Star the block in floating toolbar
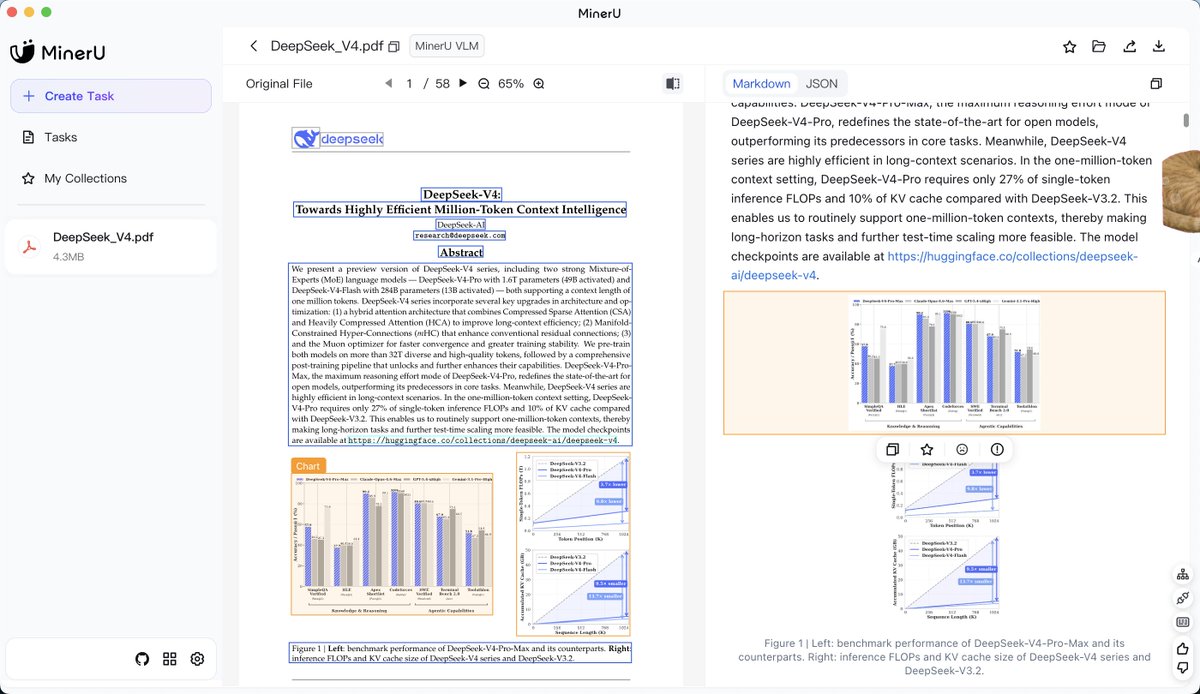Screen dimensions: 1200x694 coord(927,450)
